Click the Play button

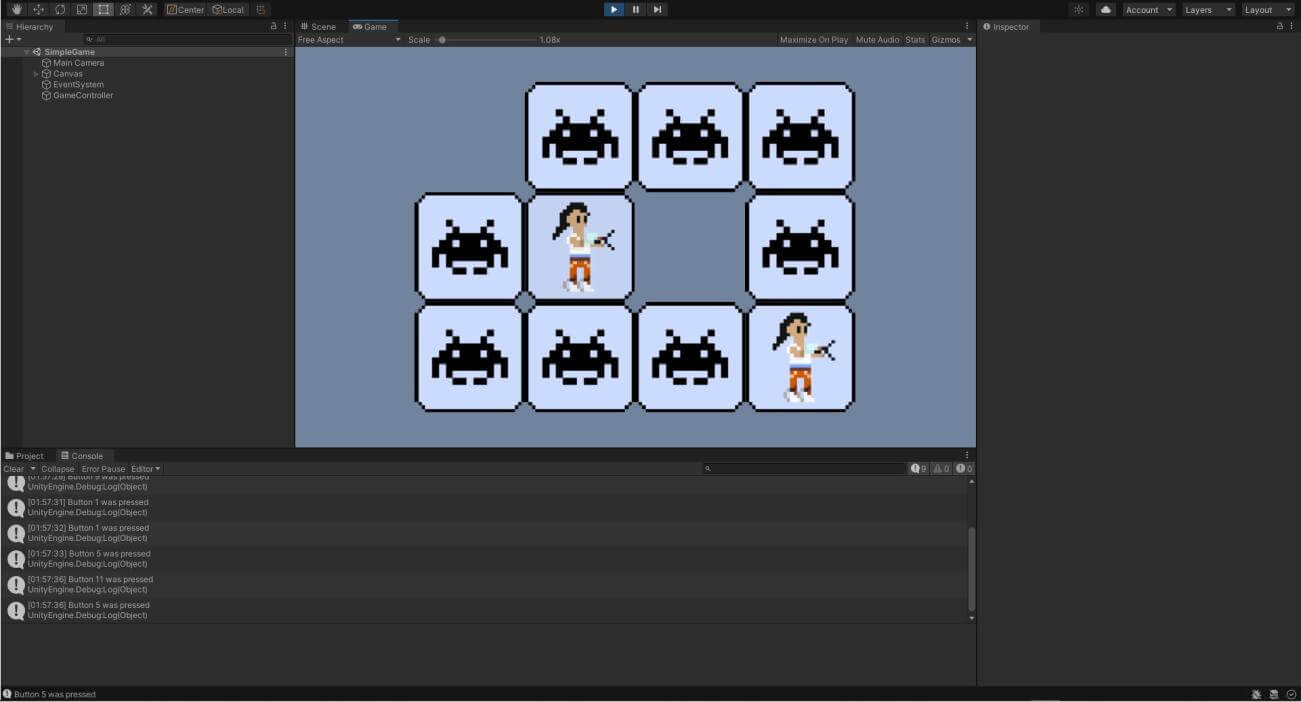coord(614,9)
